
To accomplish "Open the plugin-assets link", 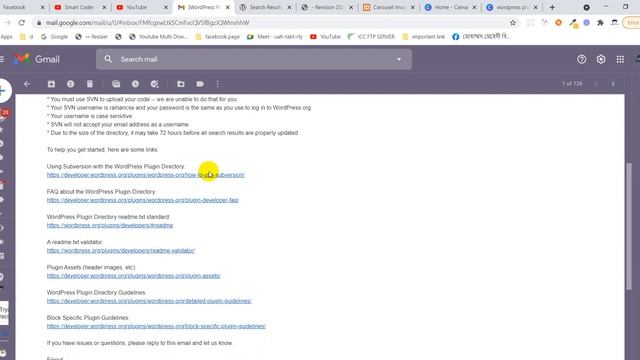I will click(x=133, y=276).
